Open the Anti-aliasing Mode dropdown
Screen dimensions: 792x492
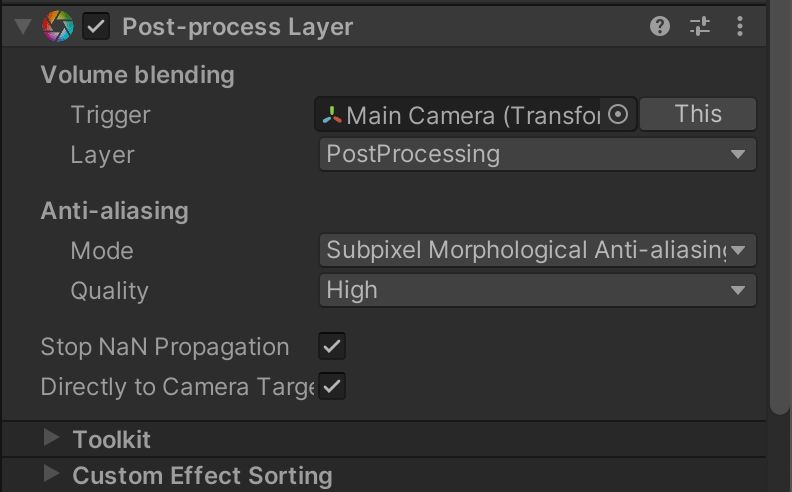click(x=540, y=250)
